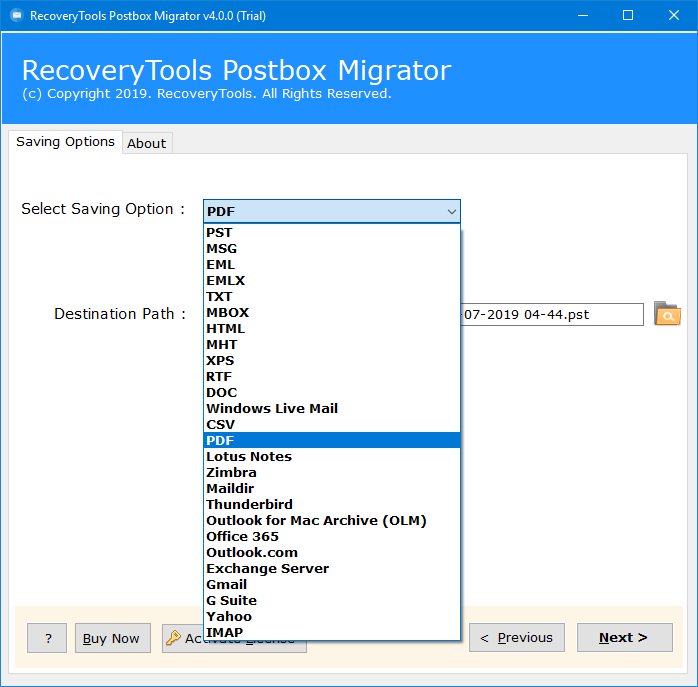Go back with the Previous button
This screenshot has height=687, width=698.
click(x=516, y=638)
